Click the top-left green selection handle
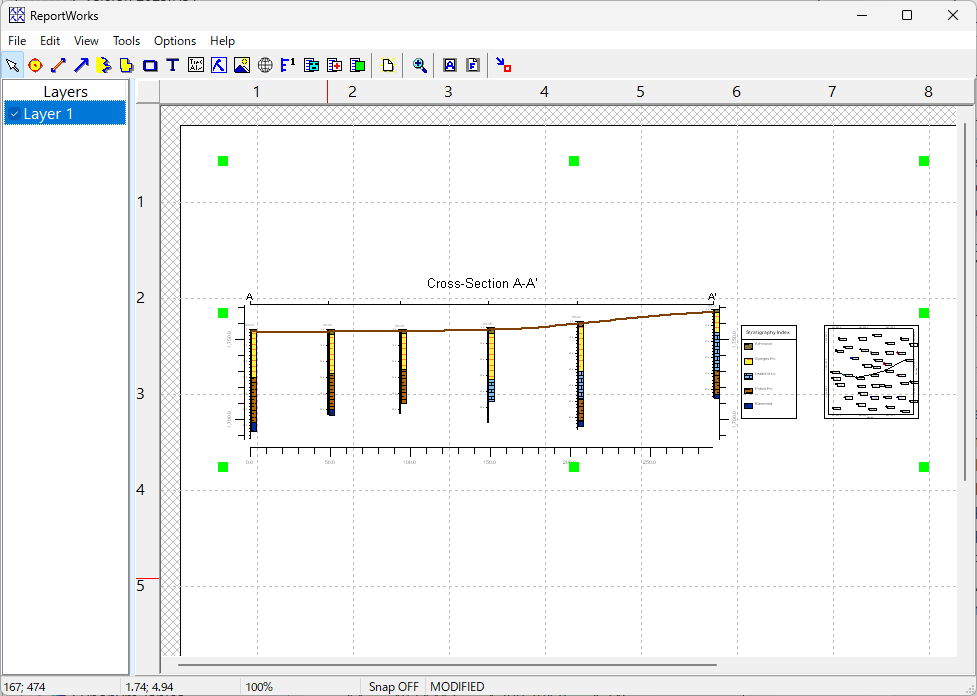Screen dimensions: 977x696 (x=223, y=161)
